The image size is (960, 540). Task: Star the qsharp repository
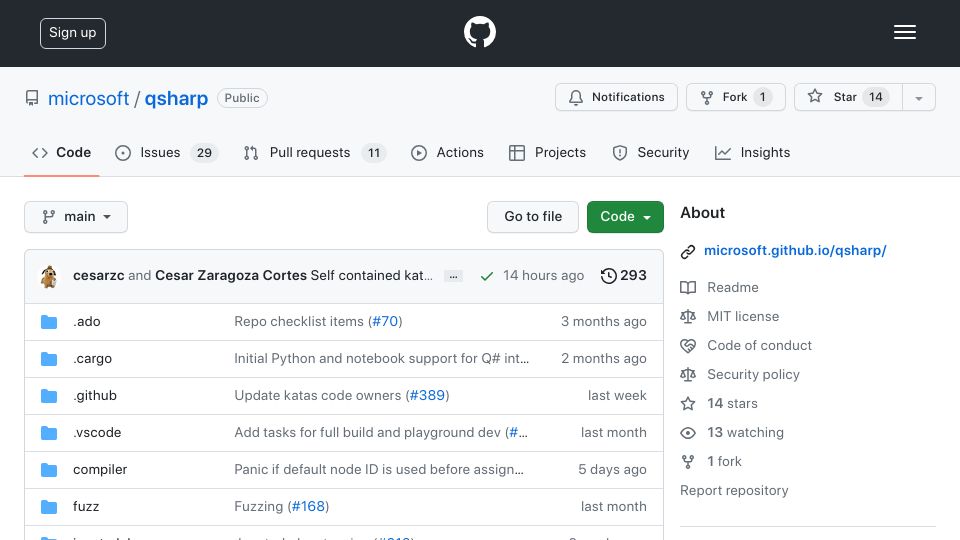(847, 97)
